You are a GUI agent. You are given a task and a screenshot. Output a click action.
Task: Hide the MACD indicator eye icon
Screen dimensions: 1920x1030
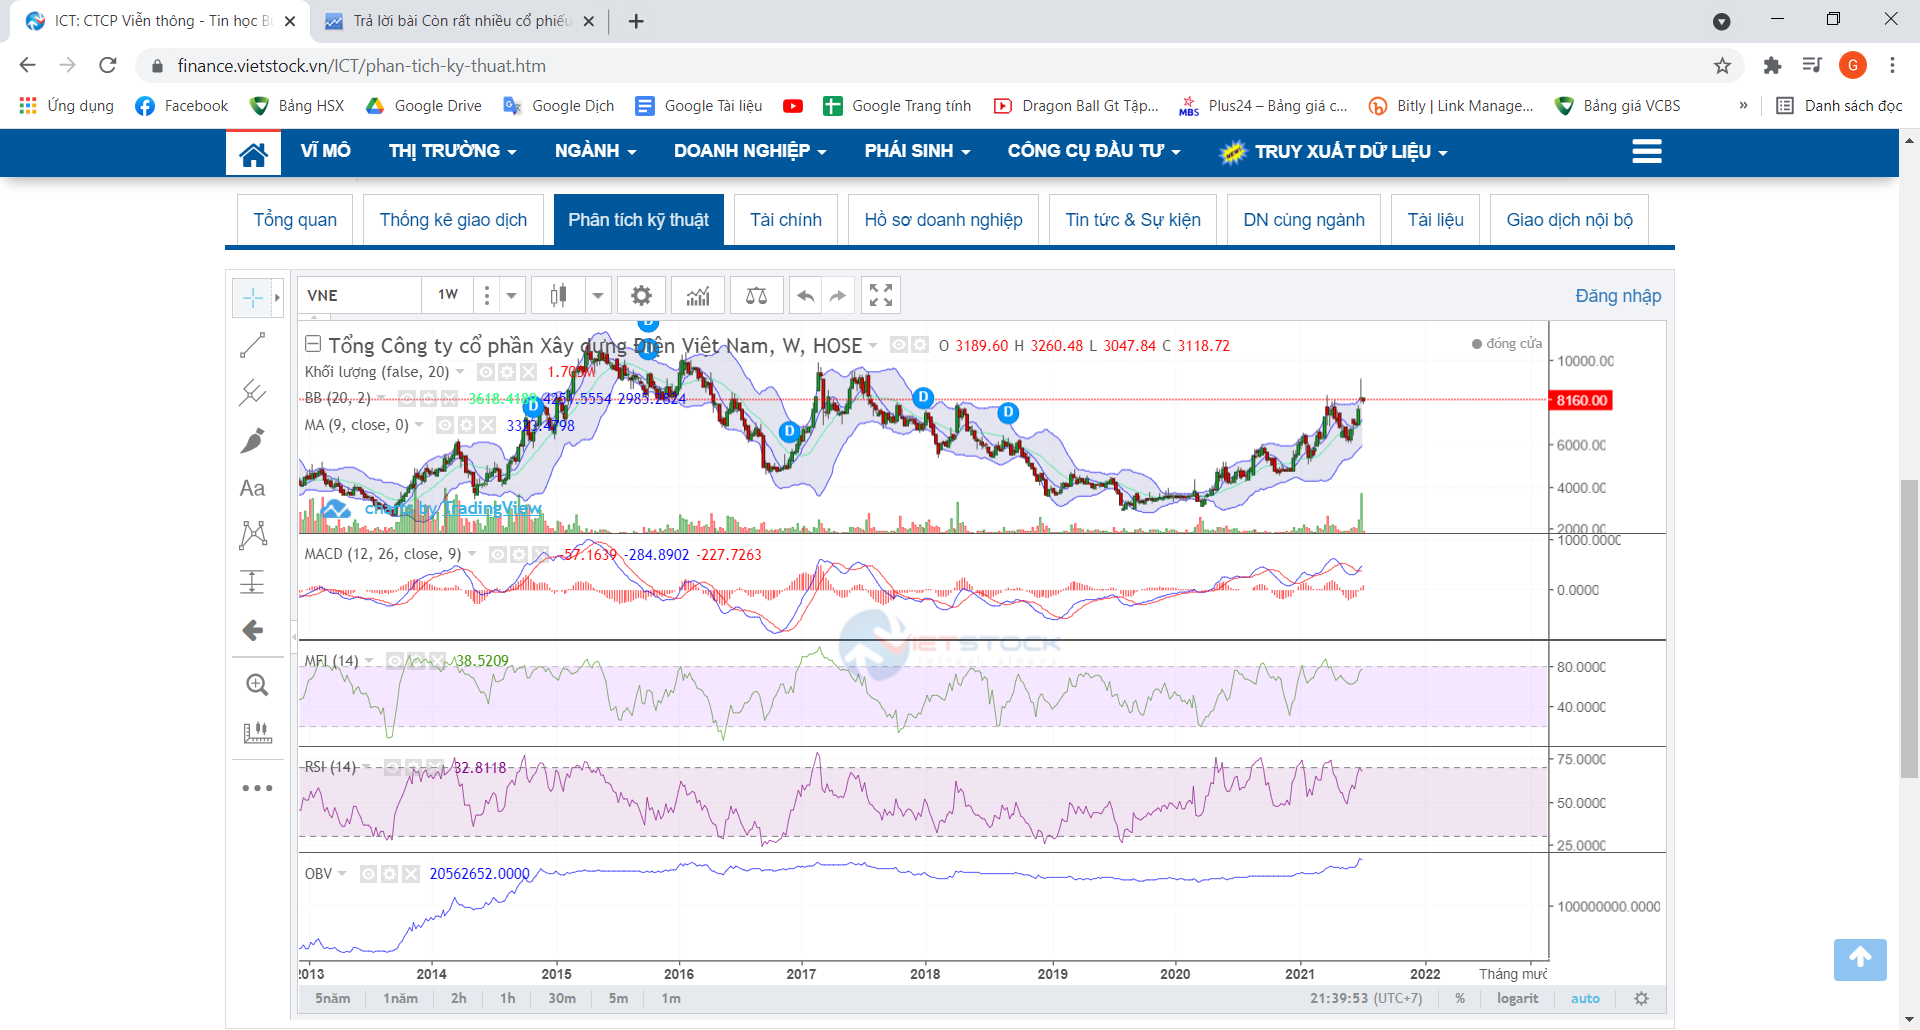pyautogui.click(x=497, y=554)
